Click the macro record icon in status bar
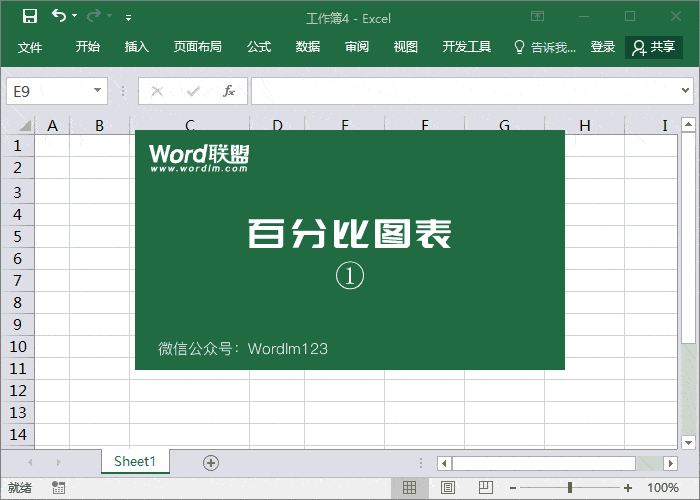The height and width of the screenshot is (500, 700). (59, 487)
